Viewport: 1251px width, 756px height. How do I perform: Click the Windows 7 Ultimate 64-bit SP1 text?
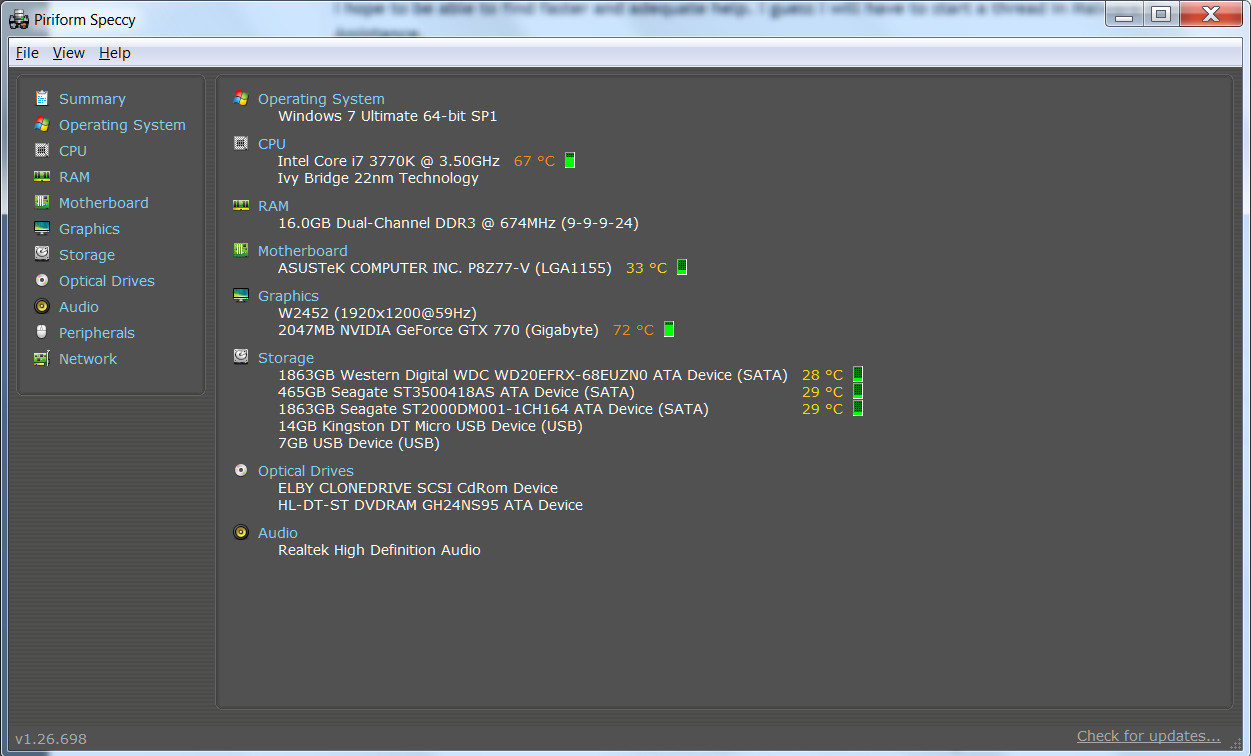(388, 116)
